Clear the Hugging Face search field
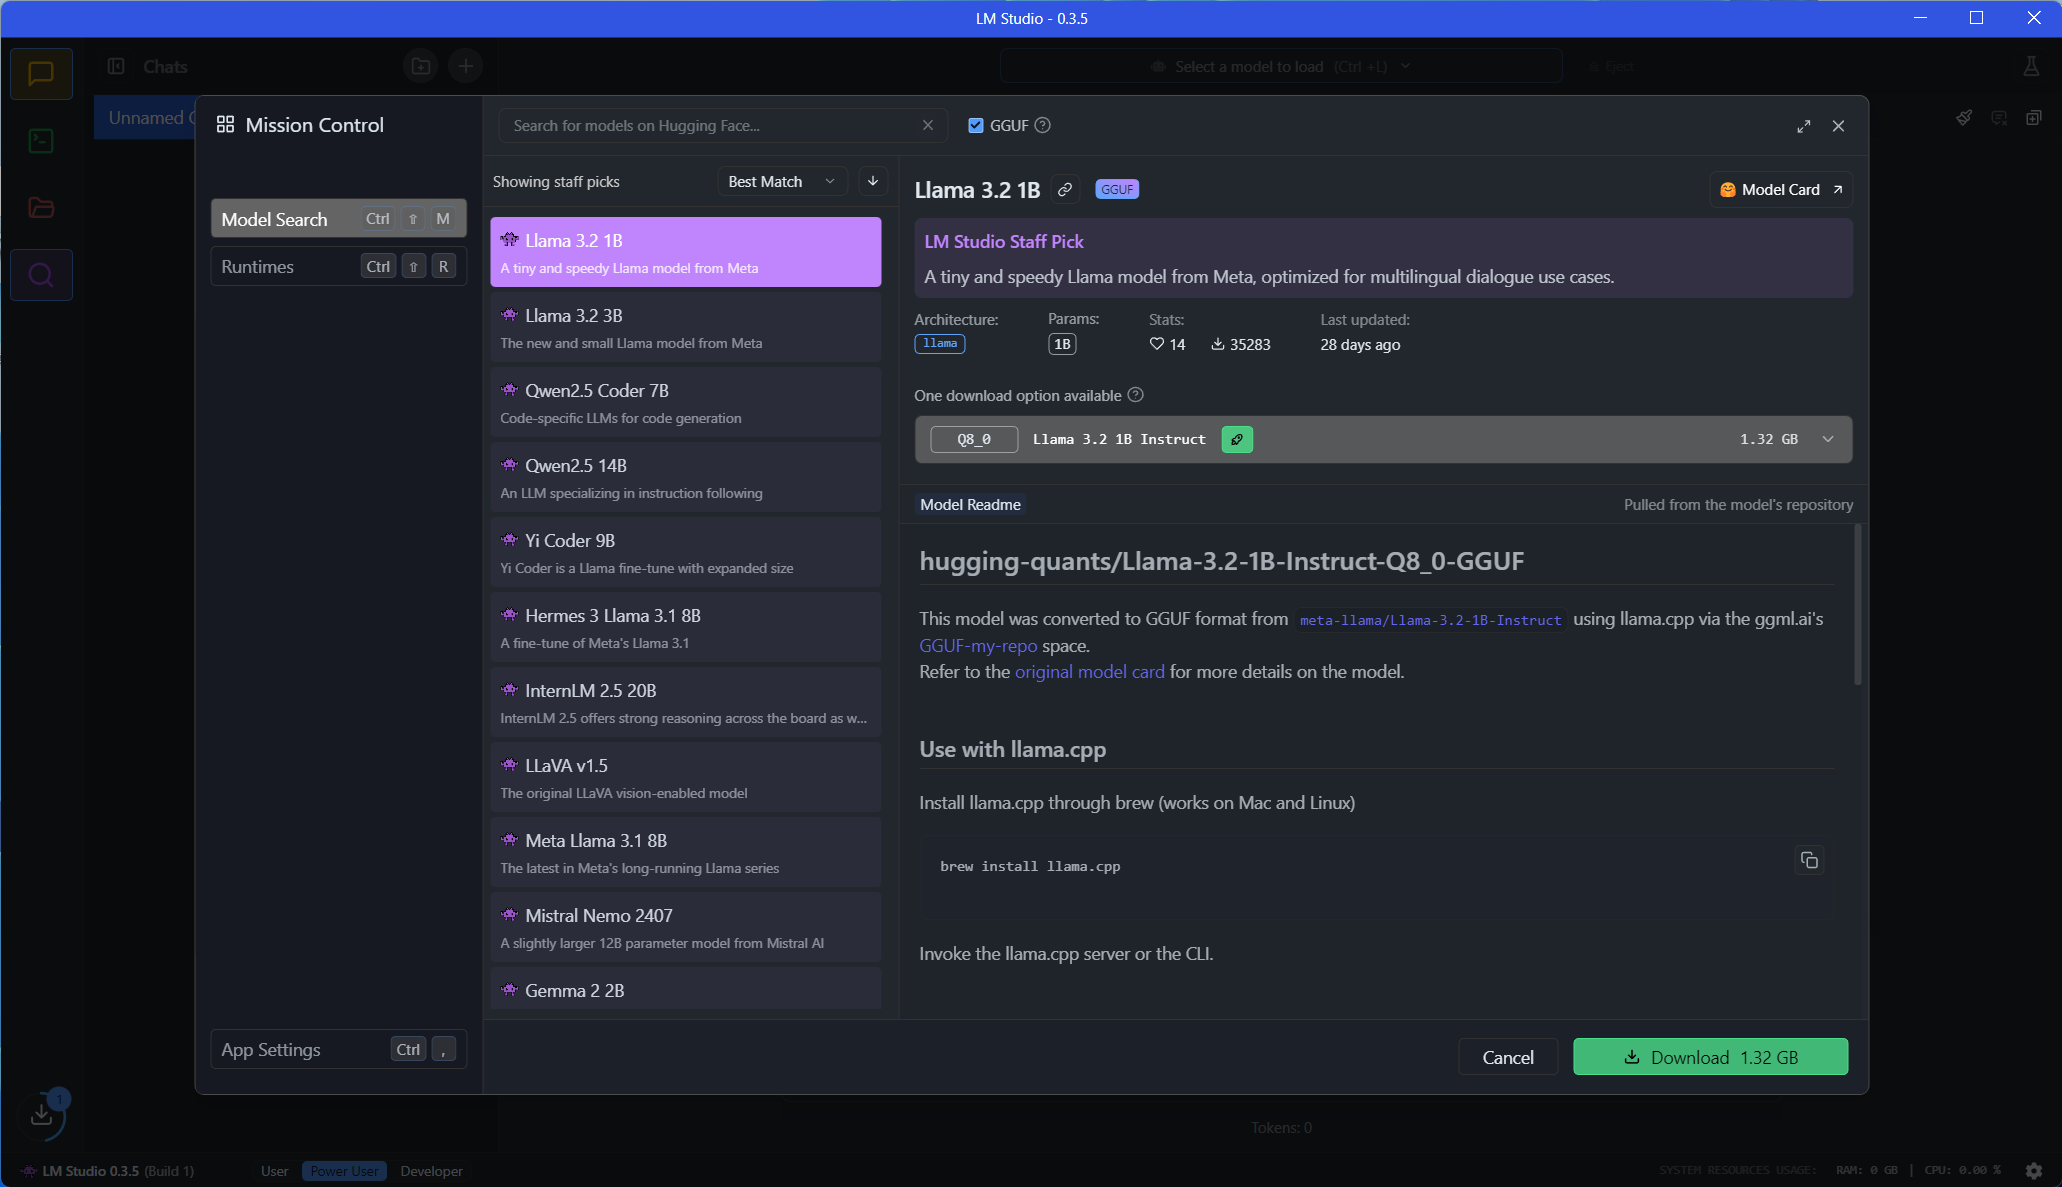Viewport: 2062px width, 1187px height. click(928, 125)
